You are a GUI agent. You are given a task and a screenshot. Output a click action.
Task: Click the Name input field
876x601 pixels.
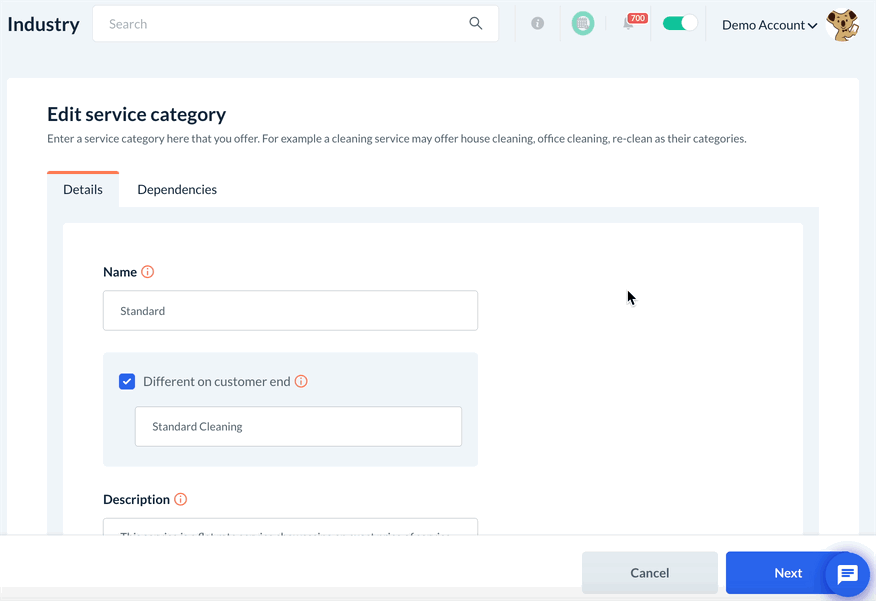[x=290, y=311]
